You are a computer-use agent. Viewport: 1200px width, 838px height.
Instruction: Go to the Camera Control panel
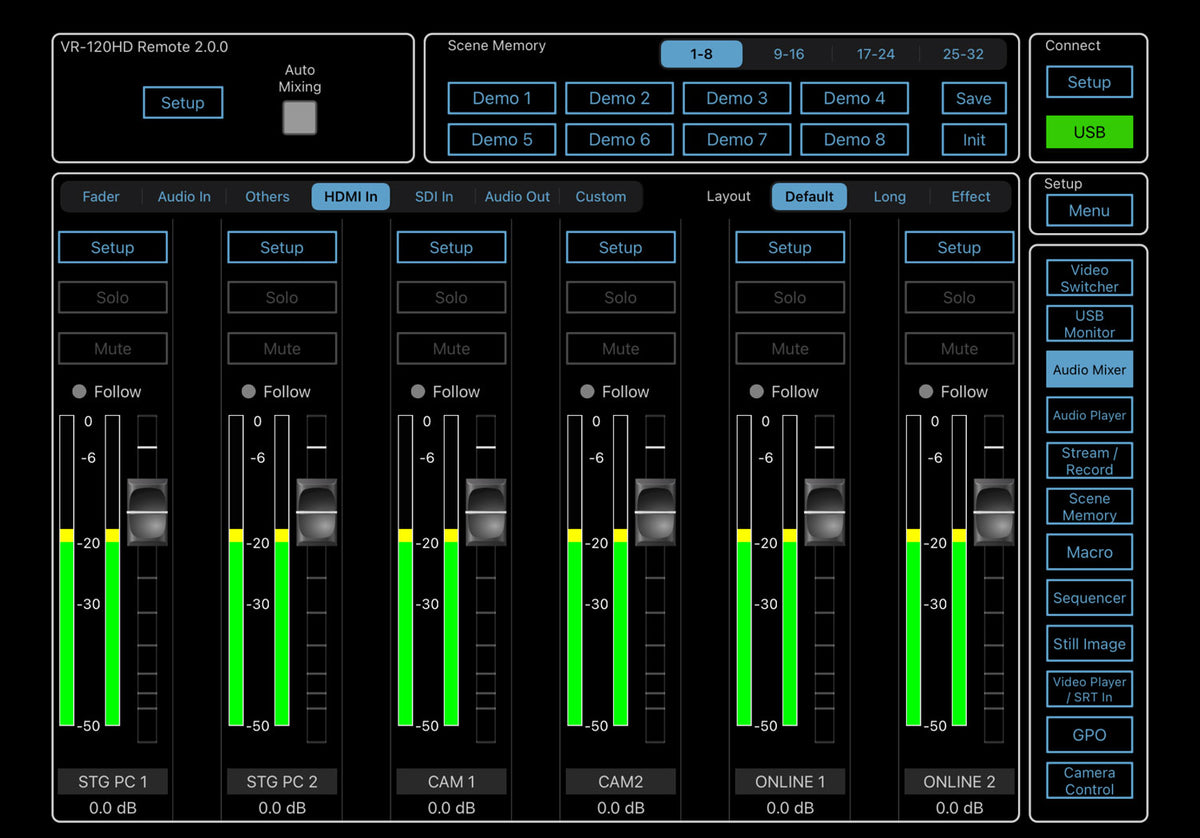pos(1089,781)
